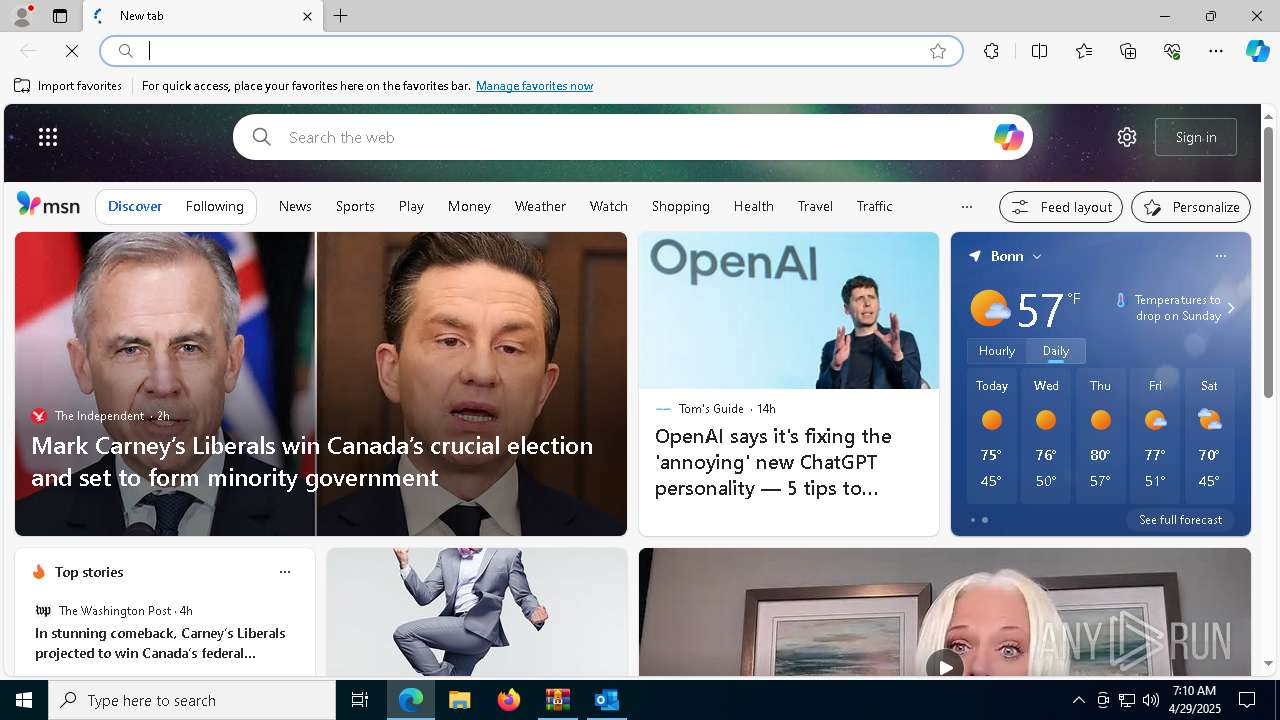Open the MSN app launcher grid
This screenshot has width=1280, height=720.
(48, 137)
